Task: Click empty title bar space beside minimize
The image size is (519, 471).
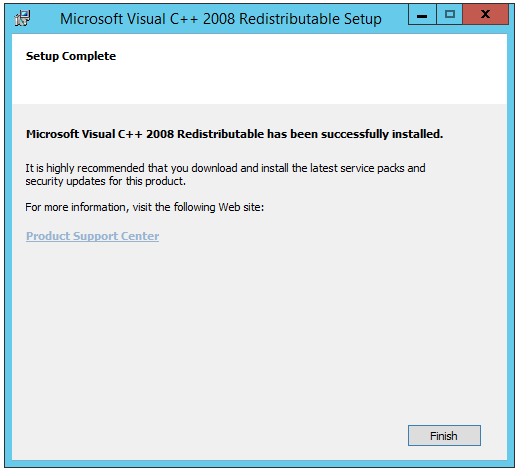Action: pyautogui.click(x=395, y=18)
